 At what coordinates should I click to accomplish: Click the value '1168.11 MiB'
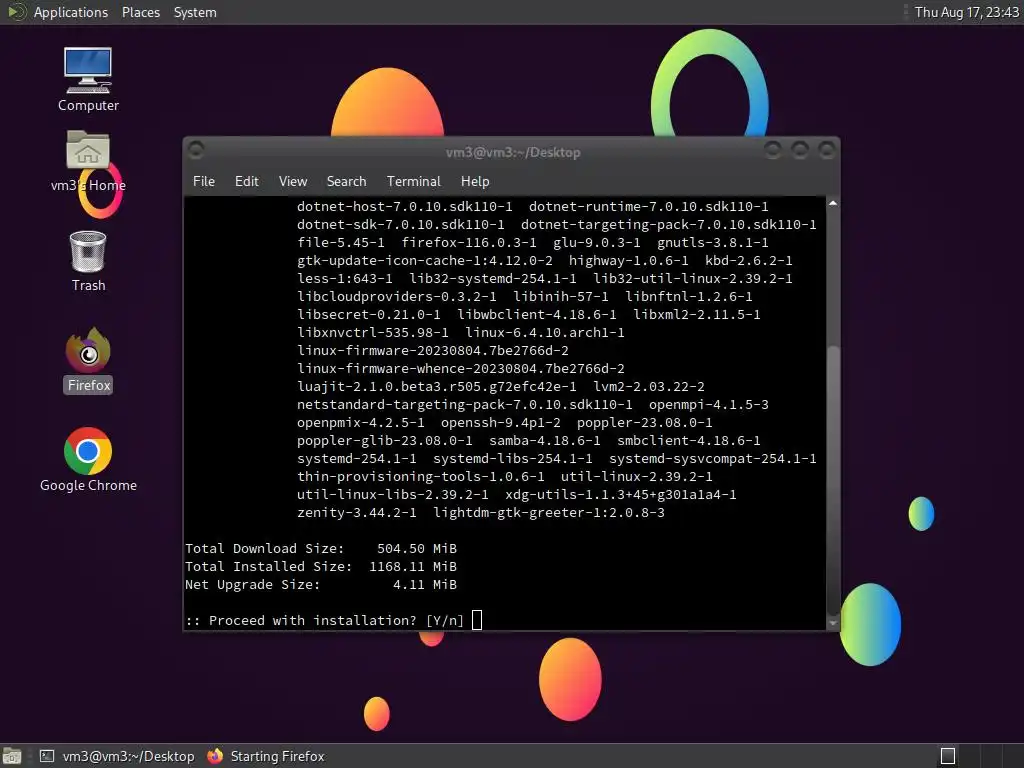click(x=413, y=566)
